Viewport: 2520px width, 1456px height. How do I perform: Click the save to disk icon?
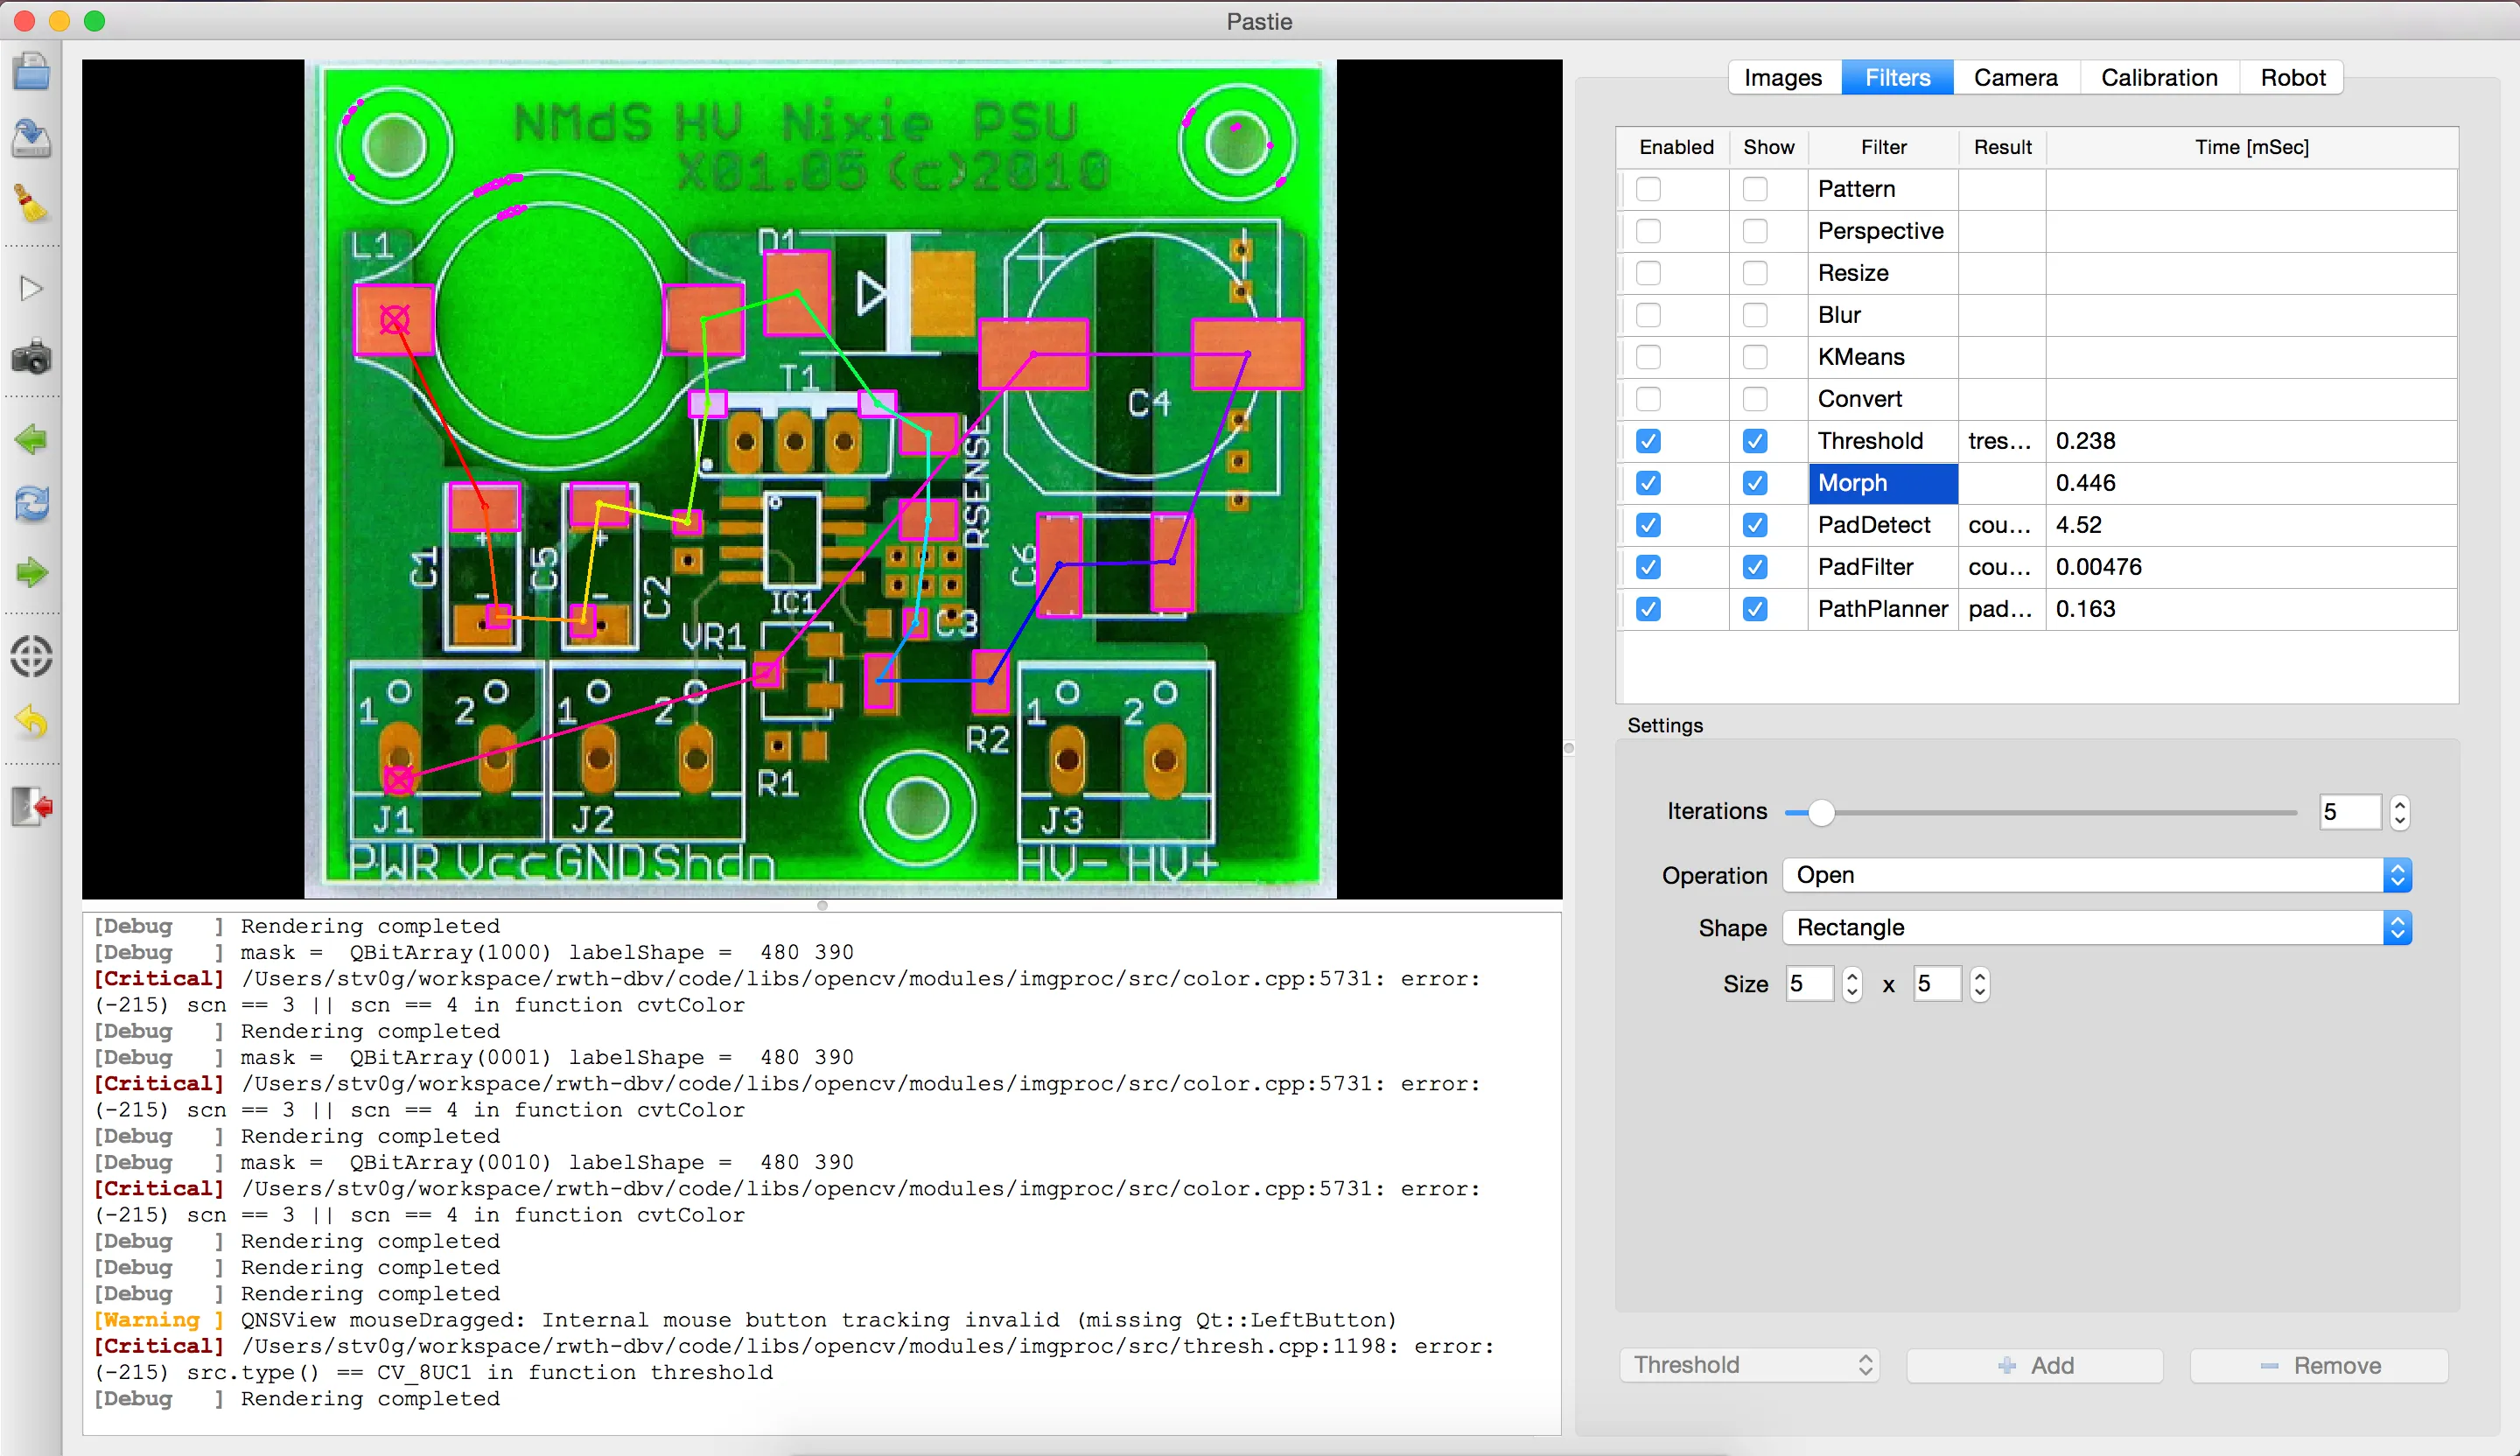pos(31,138)
